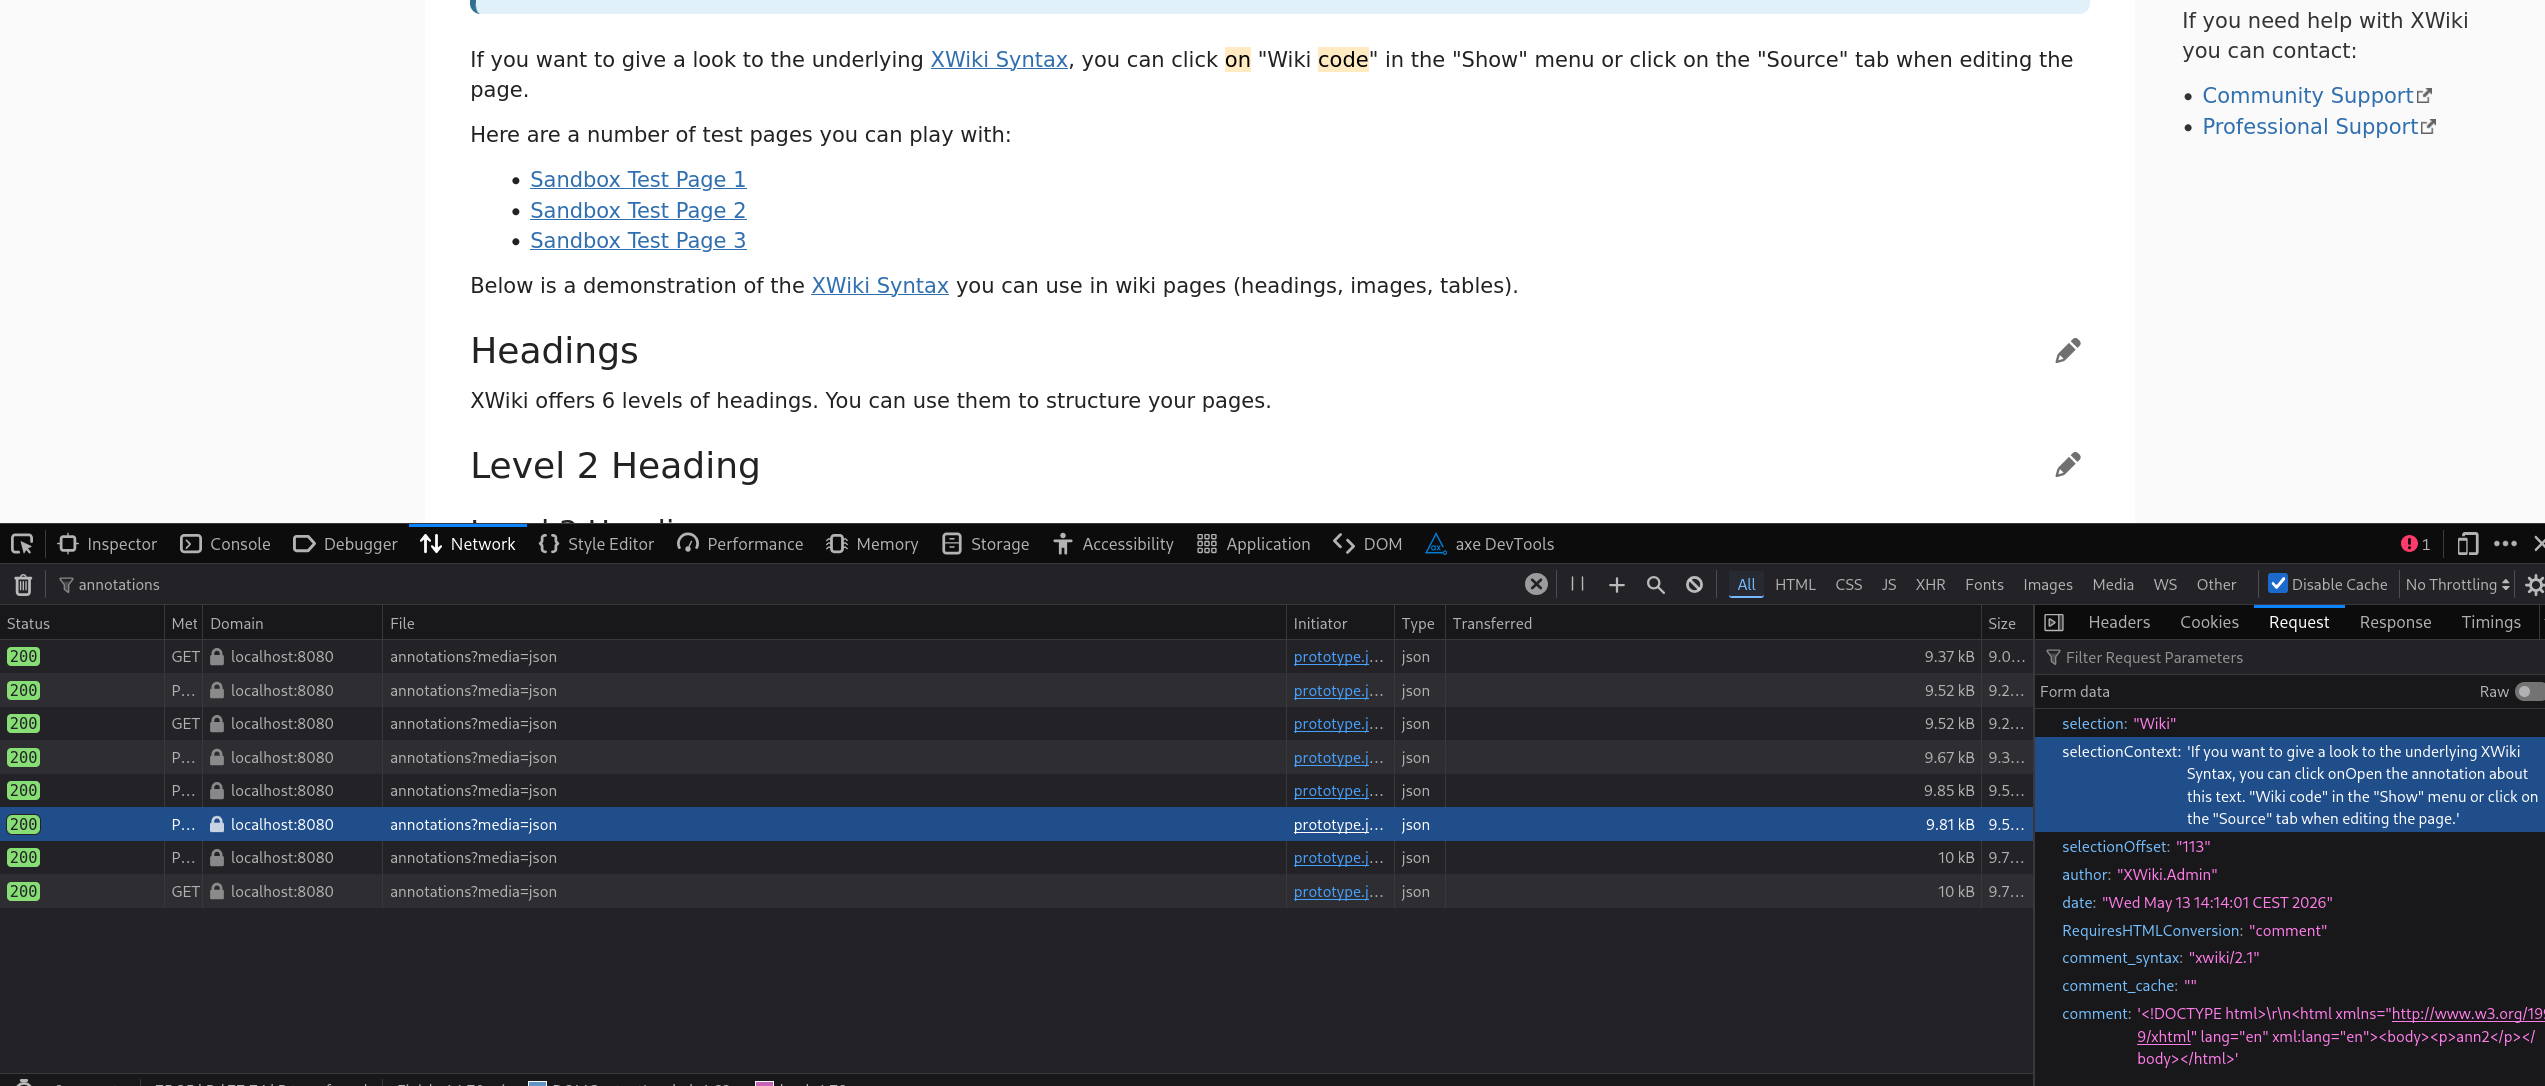Click the lock icon in the first GET request row

click(x=217, y=657)
